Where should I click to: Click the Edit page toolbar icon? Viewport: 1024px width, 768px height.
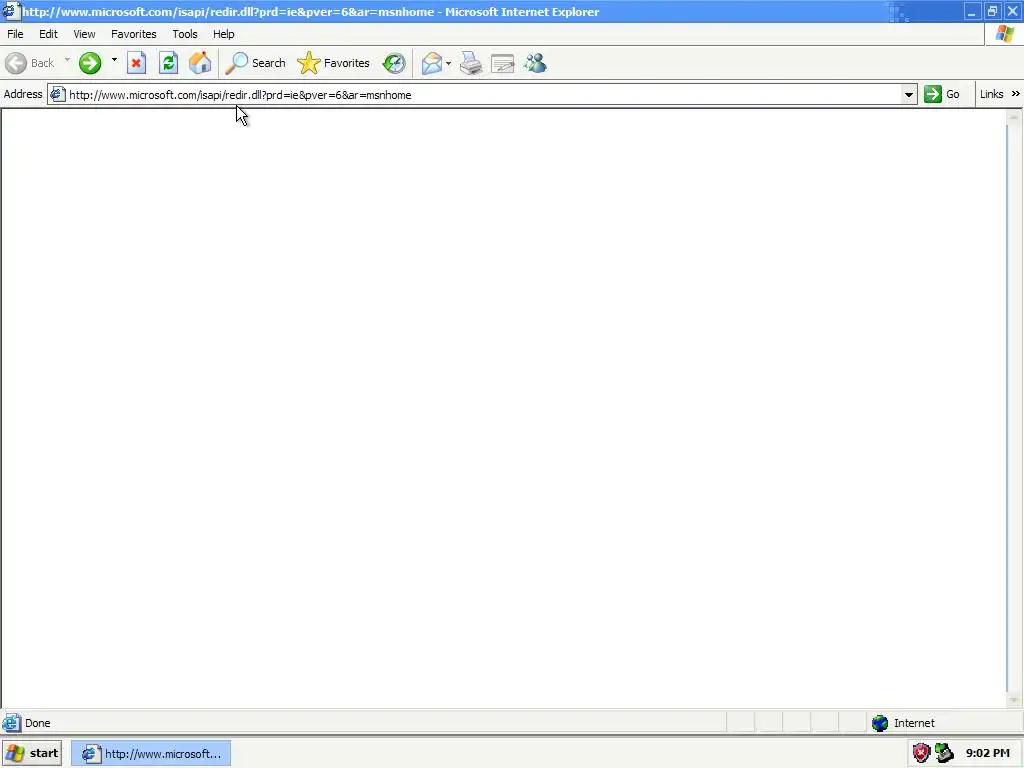click(503, 63)
